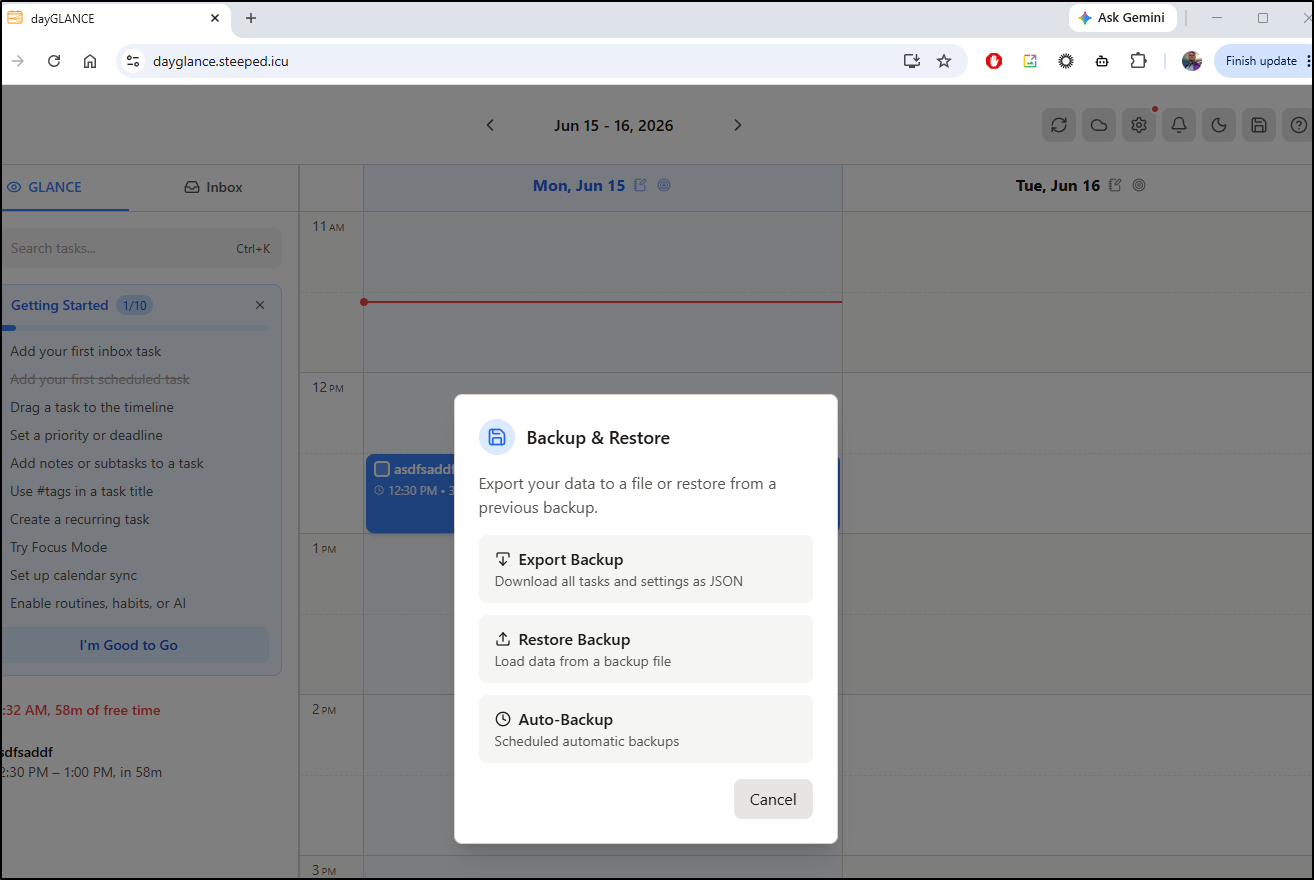Open notifications with the bell icon
Image resolution: width=1314 pixels, height=880 pixels.
(x=1179, y=125)
